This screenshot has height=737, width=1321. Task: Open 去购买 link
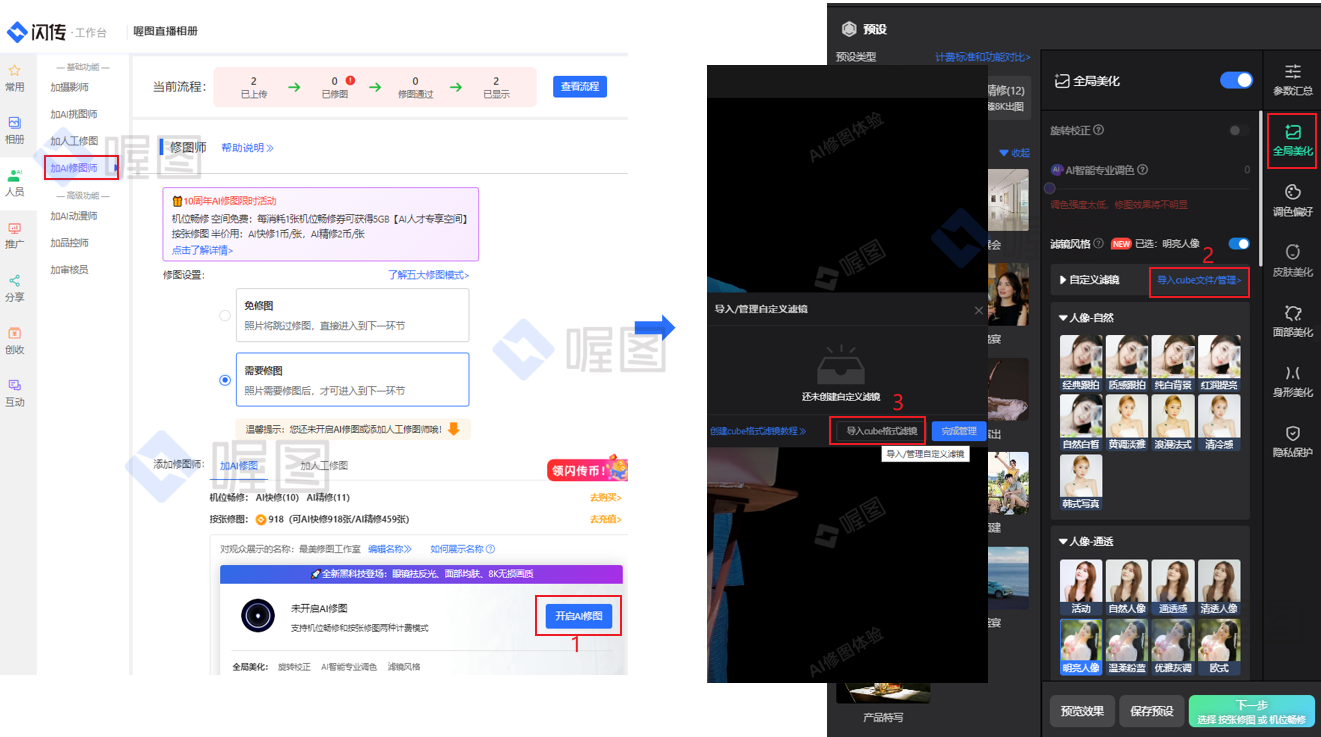click(605, 497)
